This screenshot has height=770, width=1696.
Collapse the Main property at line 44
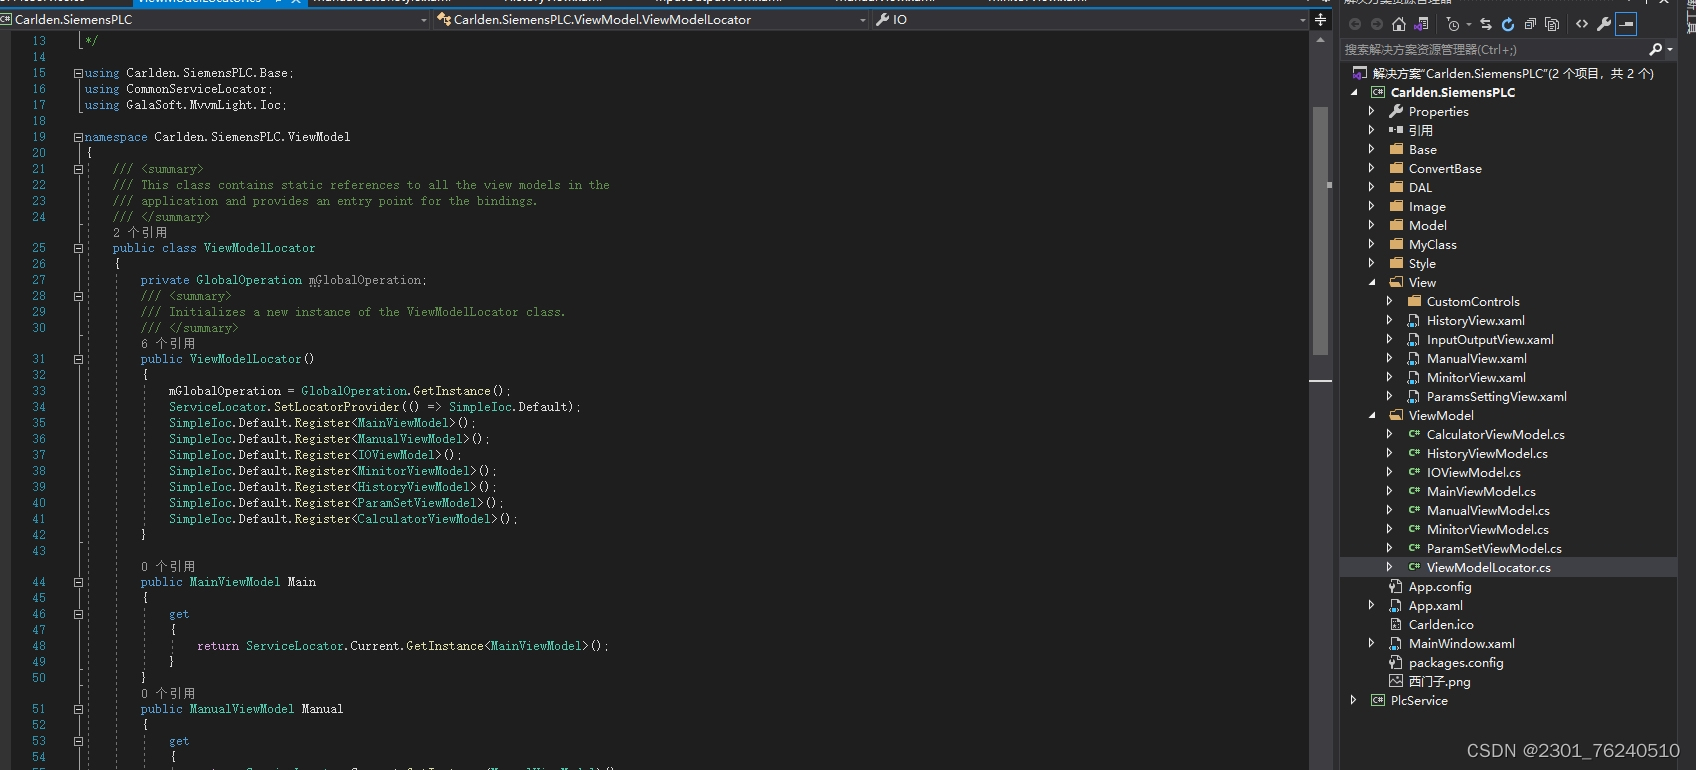(78, 582)
